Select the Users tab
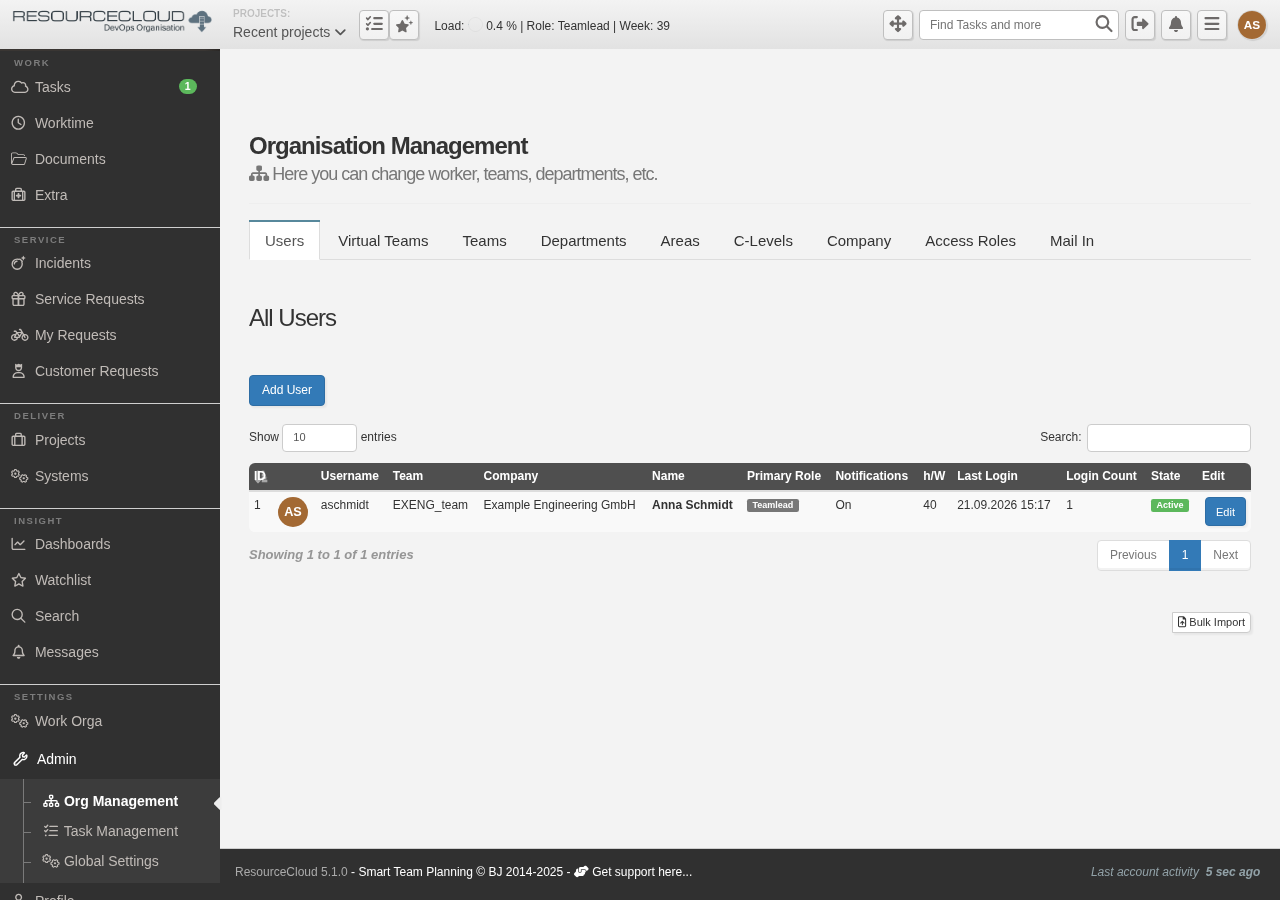 [x=284, y=241]
